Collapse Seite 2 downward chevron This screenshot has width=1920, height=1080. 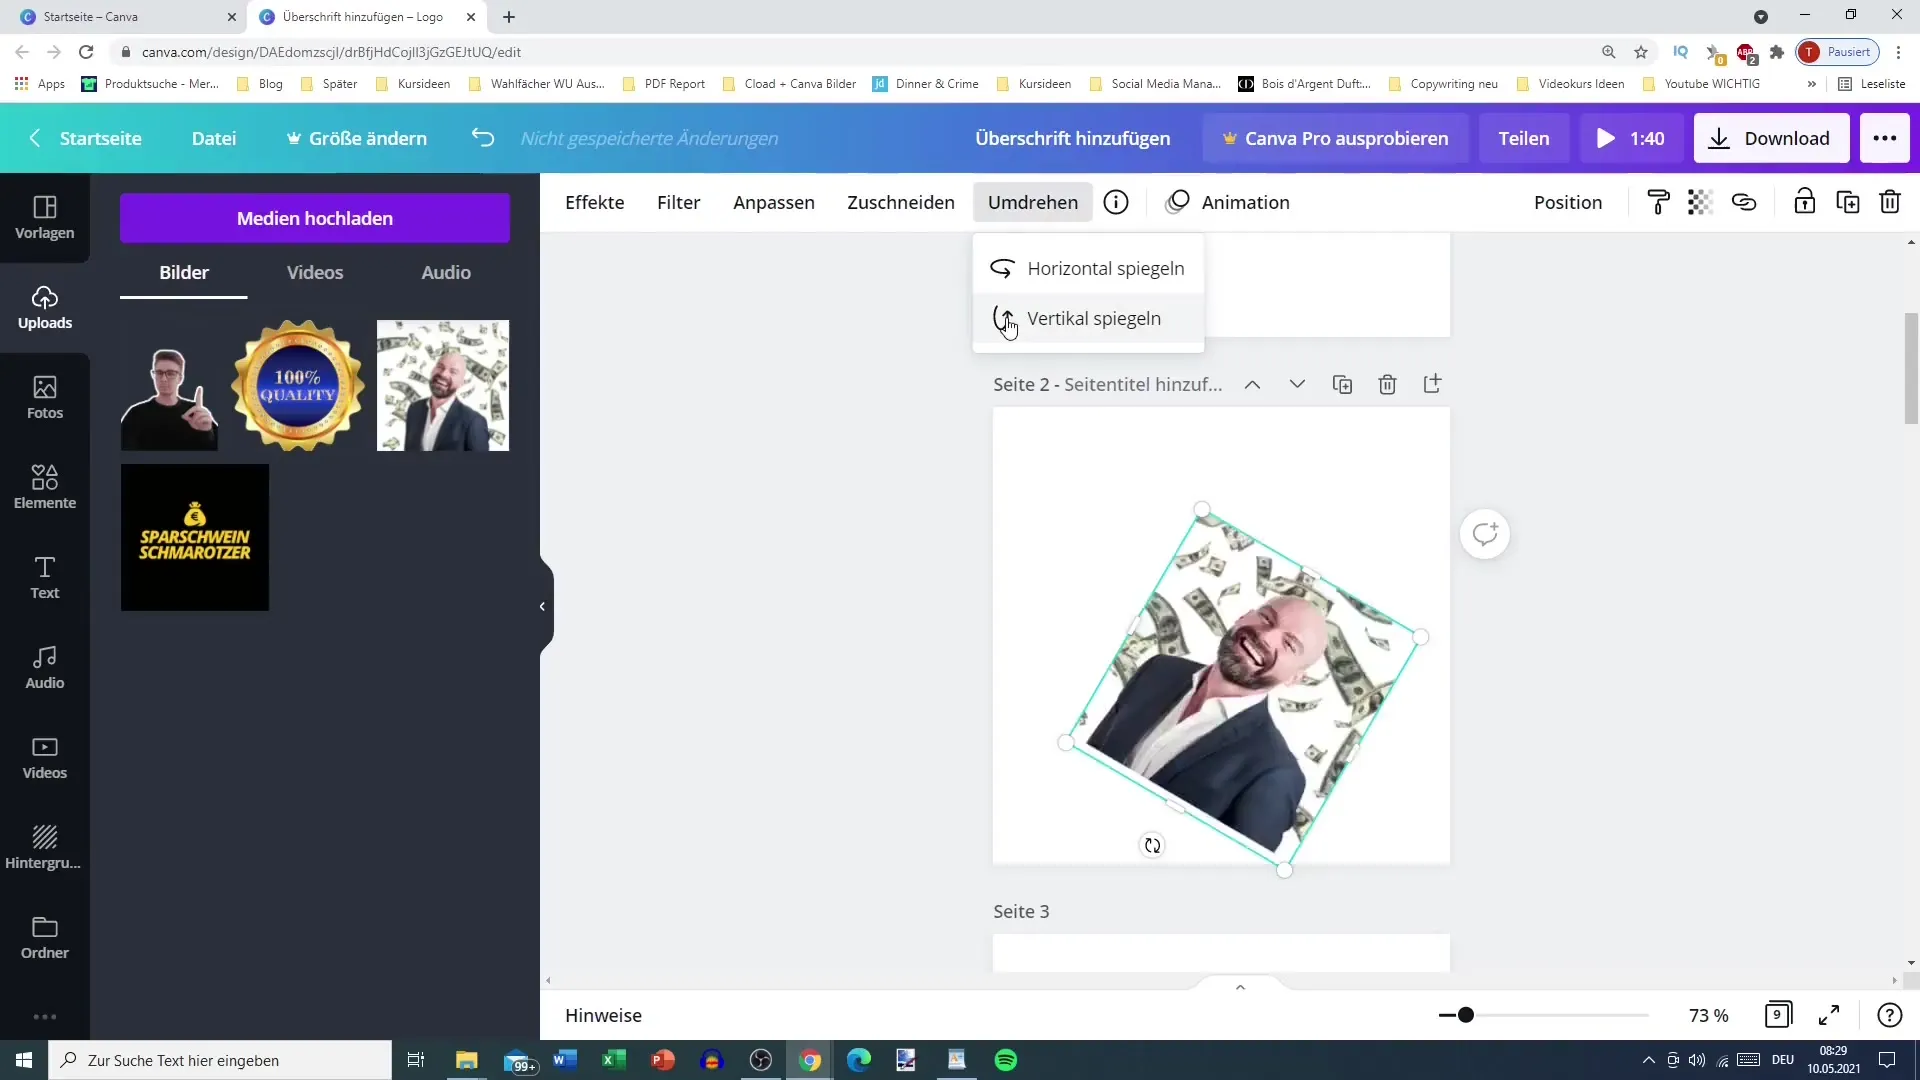pyautogui.click(x=1298, y=384)
